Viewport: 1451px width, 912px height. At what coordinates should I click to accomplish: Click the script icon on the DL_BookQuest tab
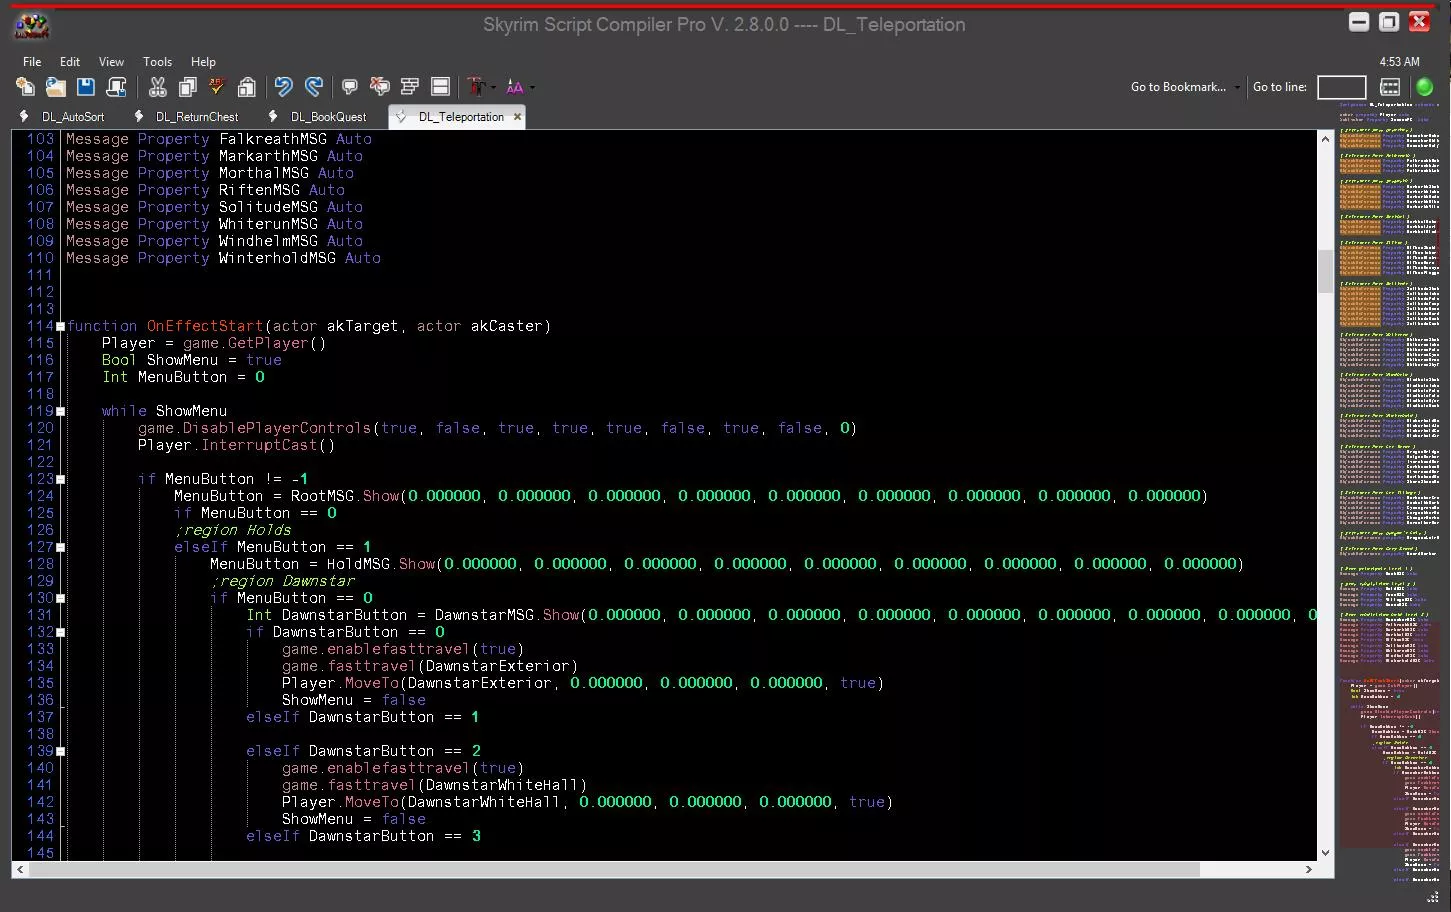[x=273, y=117]
